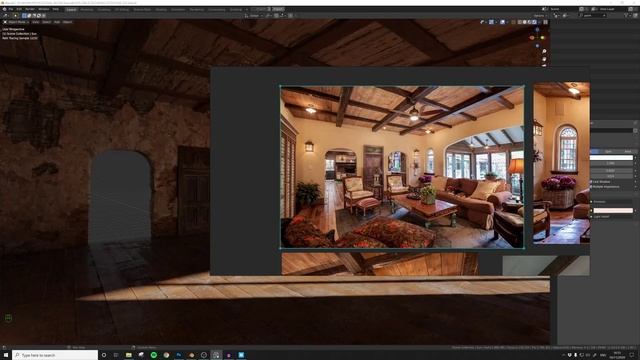Click the outliner search field
640x360 pixels.
(x=592, y=16)
